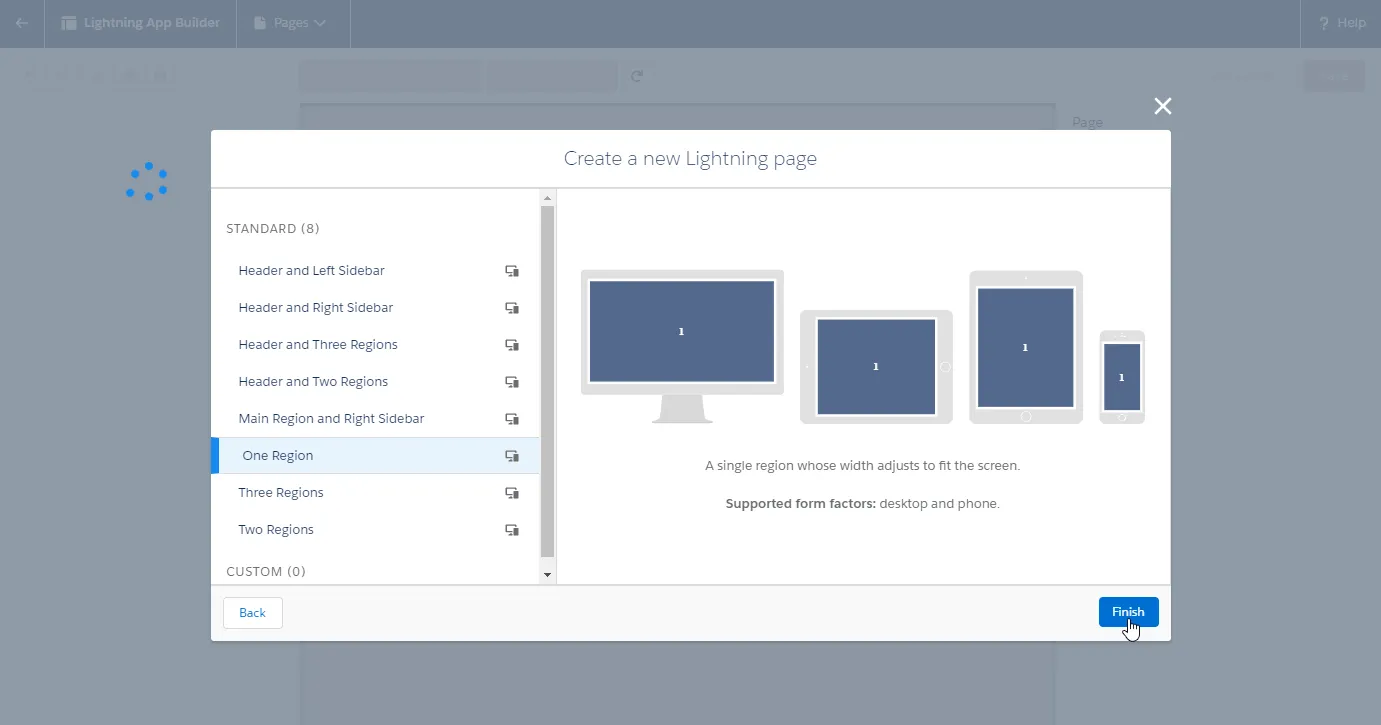Open the Help link in header

coord(1341,23)
